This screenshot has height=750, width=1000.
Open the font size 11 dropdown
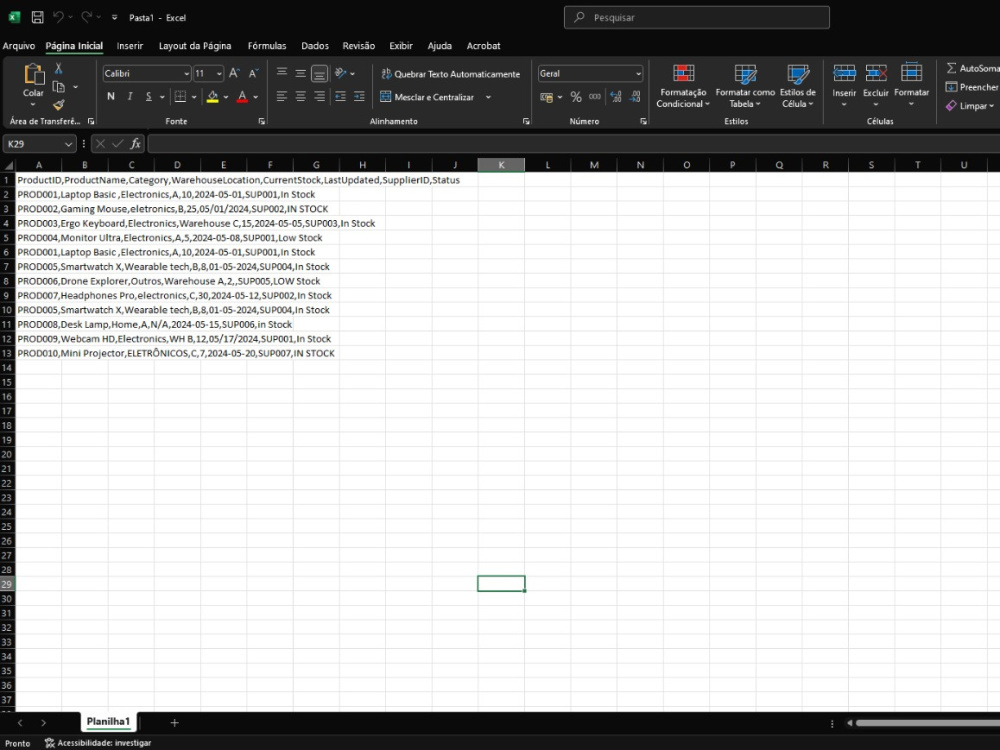[219, 74]
